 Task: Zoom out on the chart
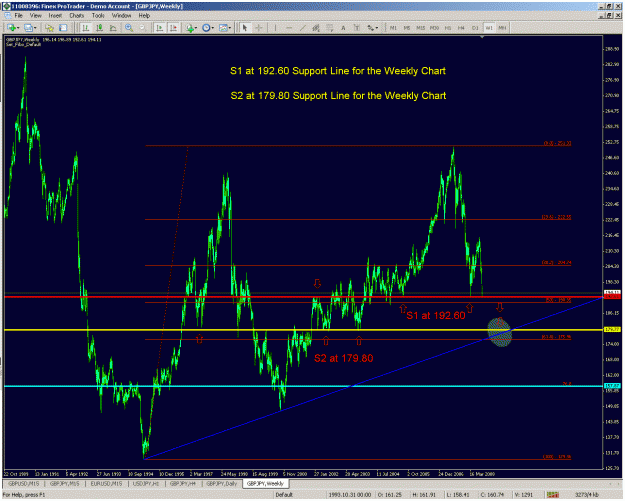pos(142,28)
